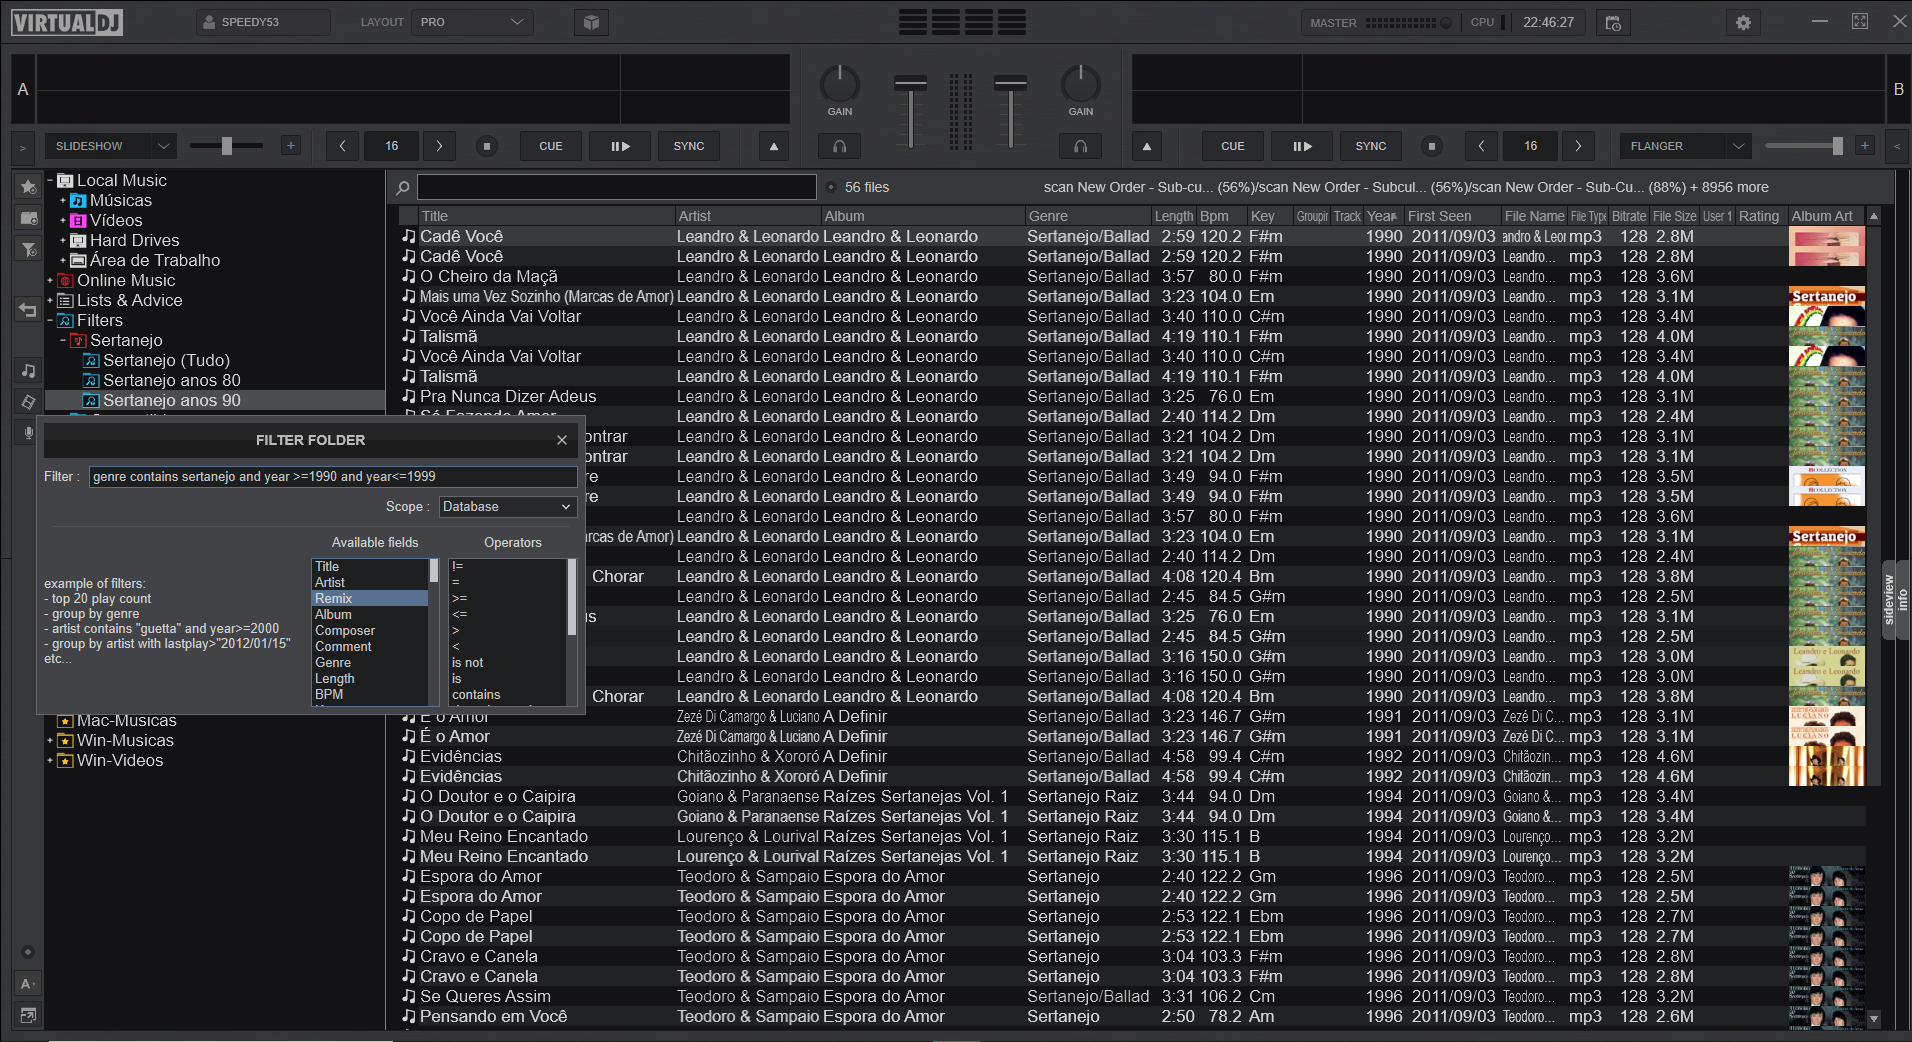1912x1042 pixels.
Task: Close the Filter Folder dialog
Action: [x=562, y=440]
